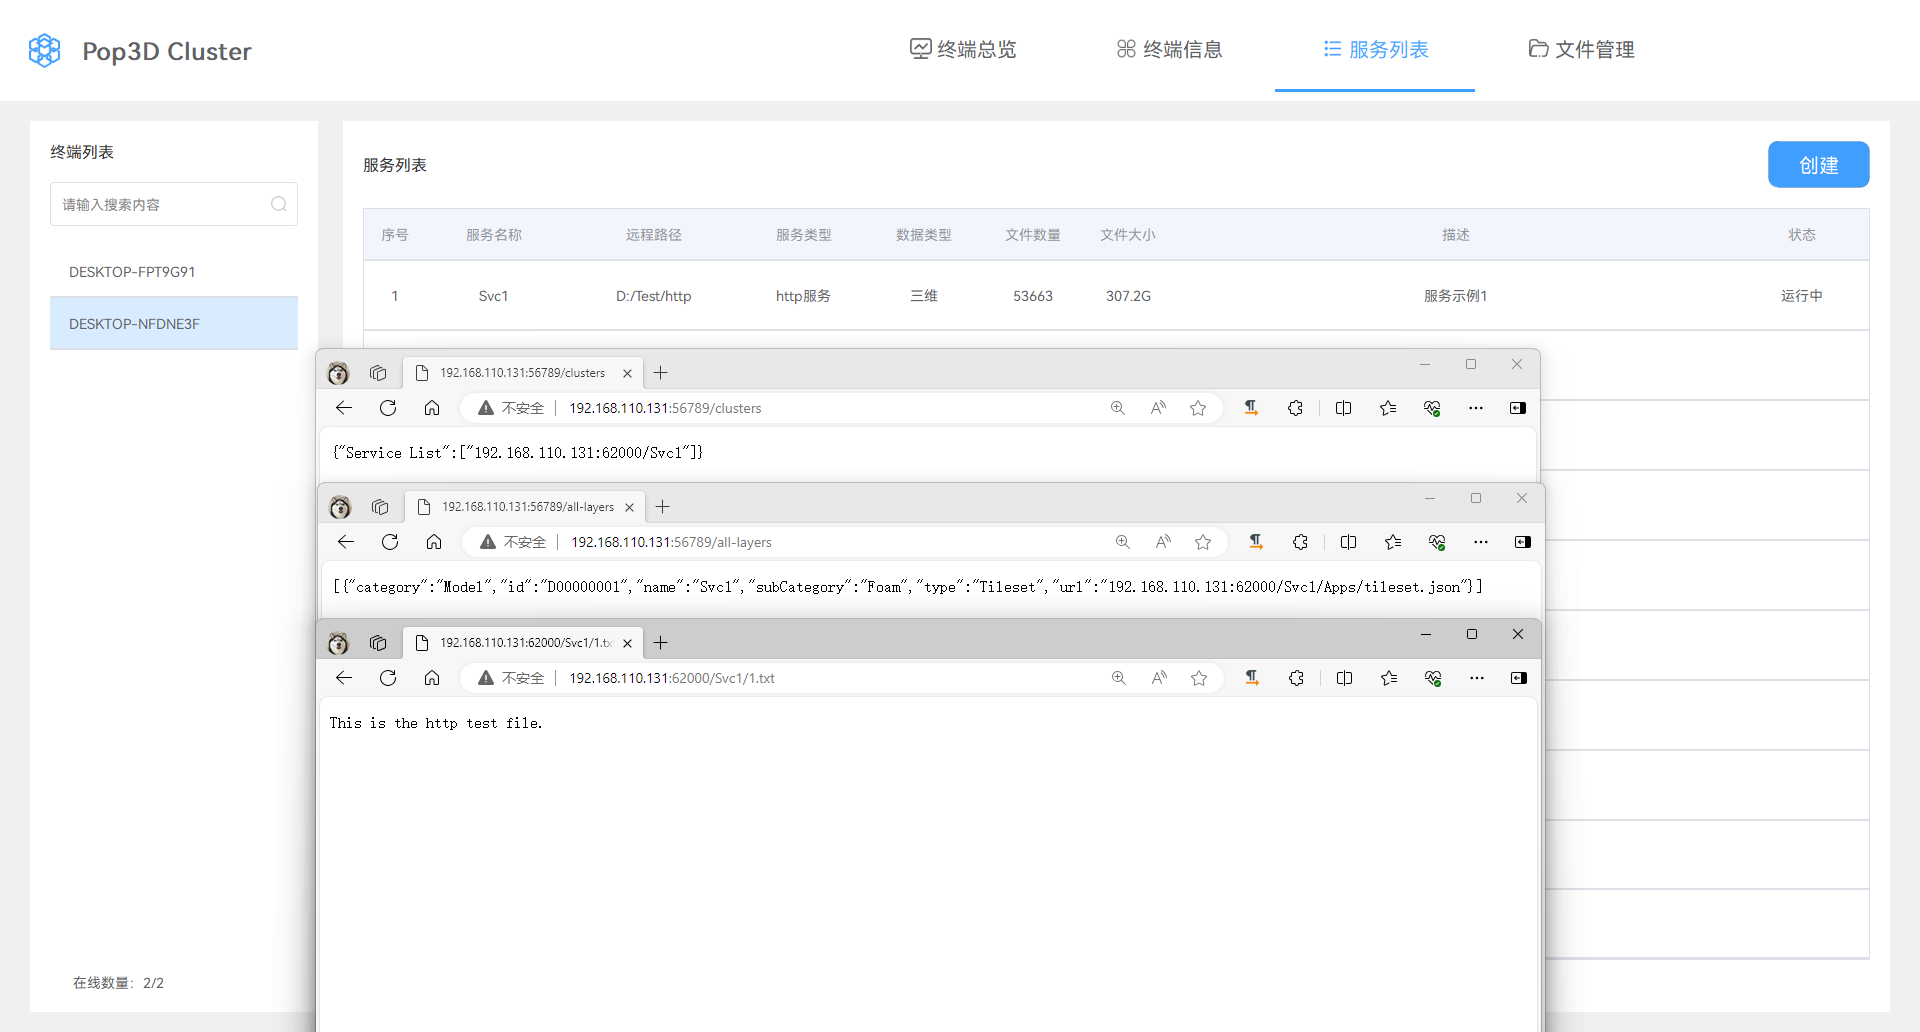Open browser essentials icon in all-layers window

(1437, 542)
